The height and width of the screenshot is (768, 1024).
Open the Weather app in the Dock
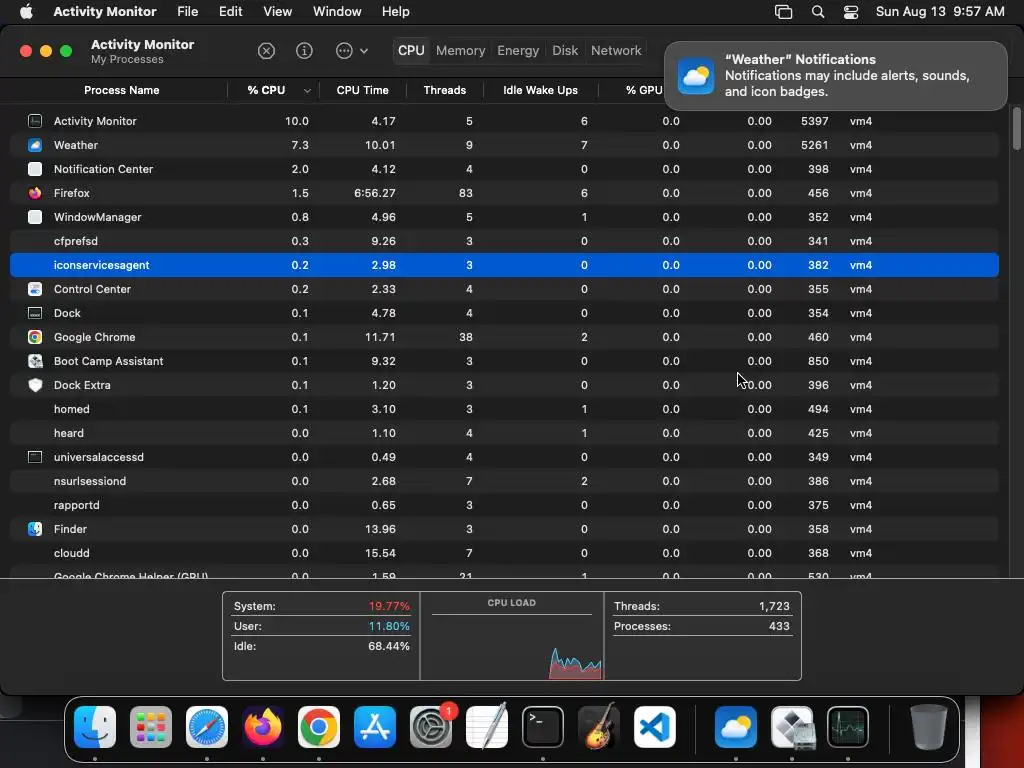pyautogui.click(x=736, y=727)
